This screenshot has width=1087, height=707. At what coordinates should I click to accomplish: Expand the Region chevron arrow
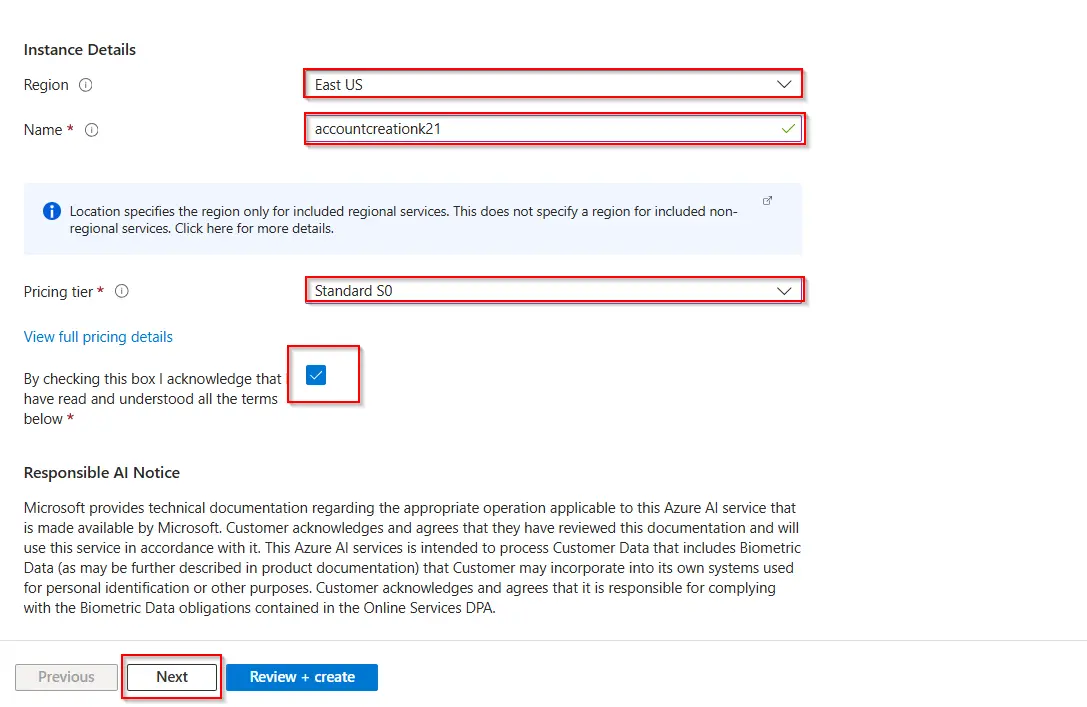point(784,85)
